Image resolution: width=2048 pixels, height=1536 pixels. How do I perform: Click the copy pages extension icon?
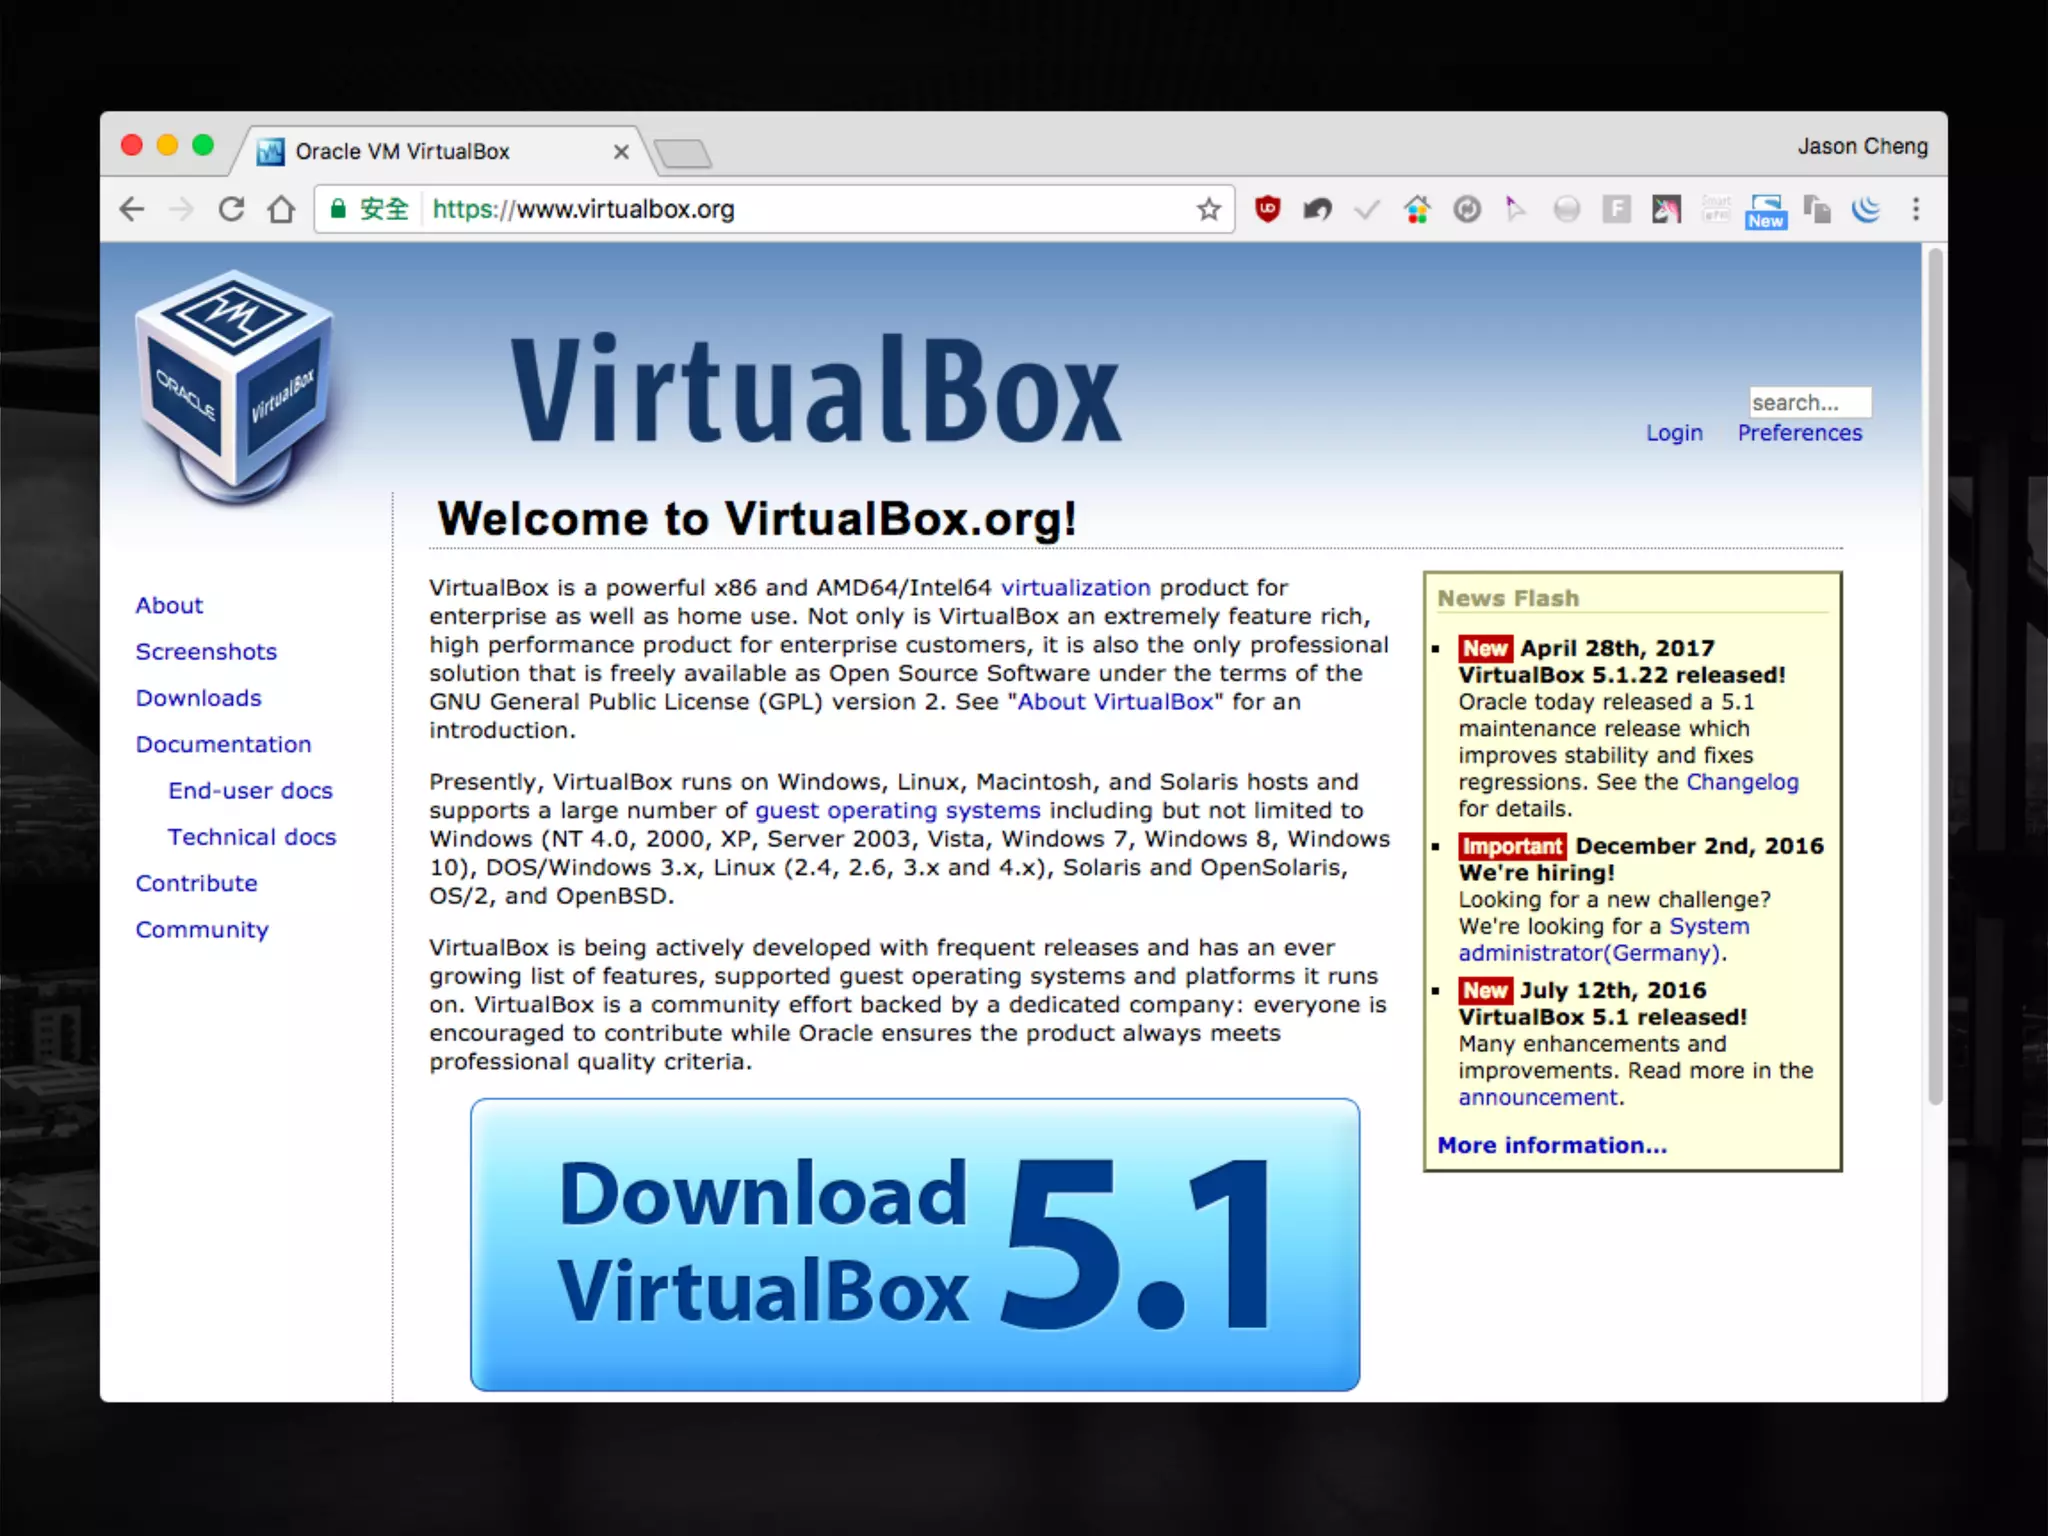[x=1816, y=209]
